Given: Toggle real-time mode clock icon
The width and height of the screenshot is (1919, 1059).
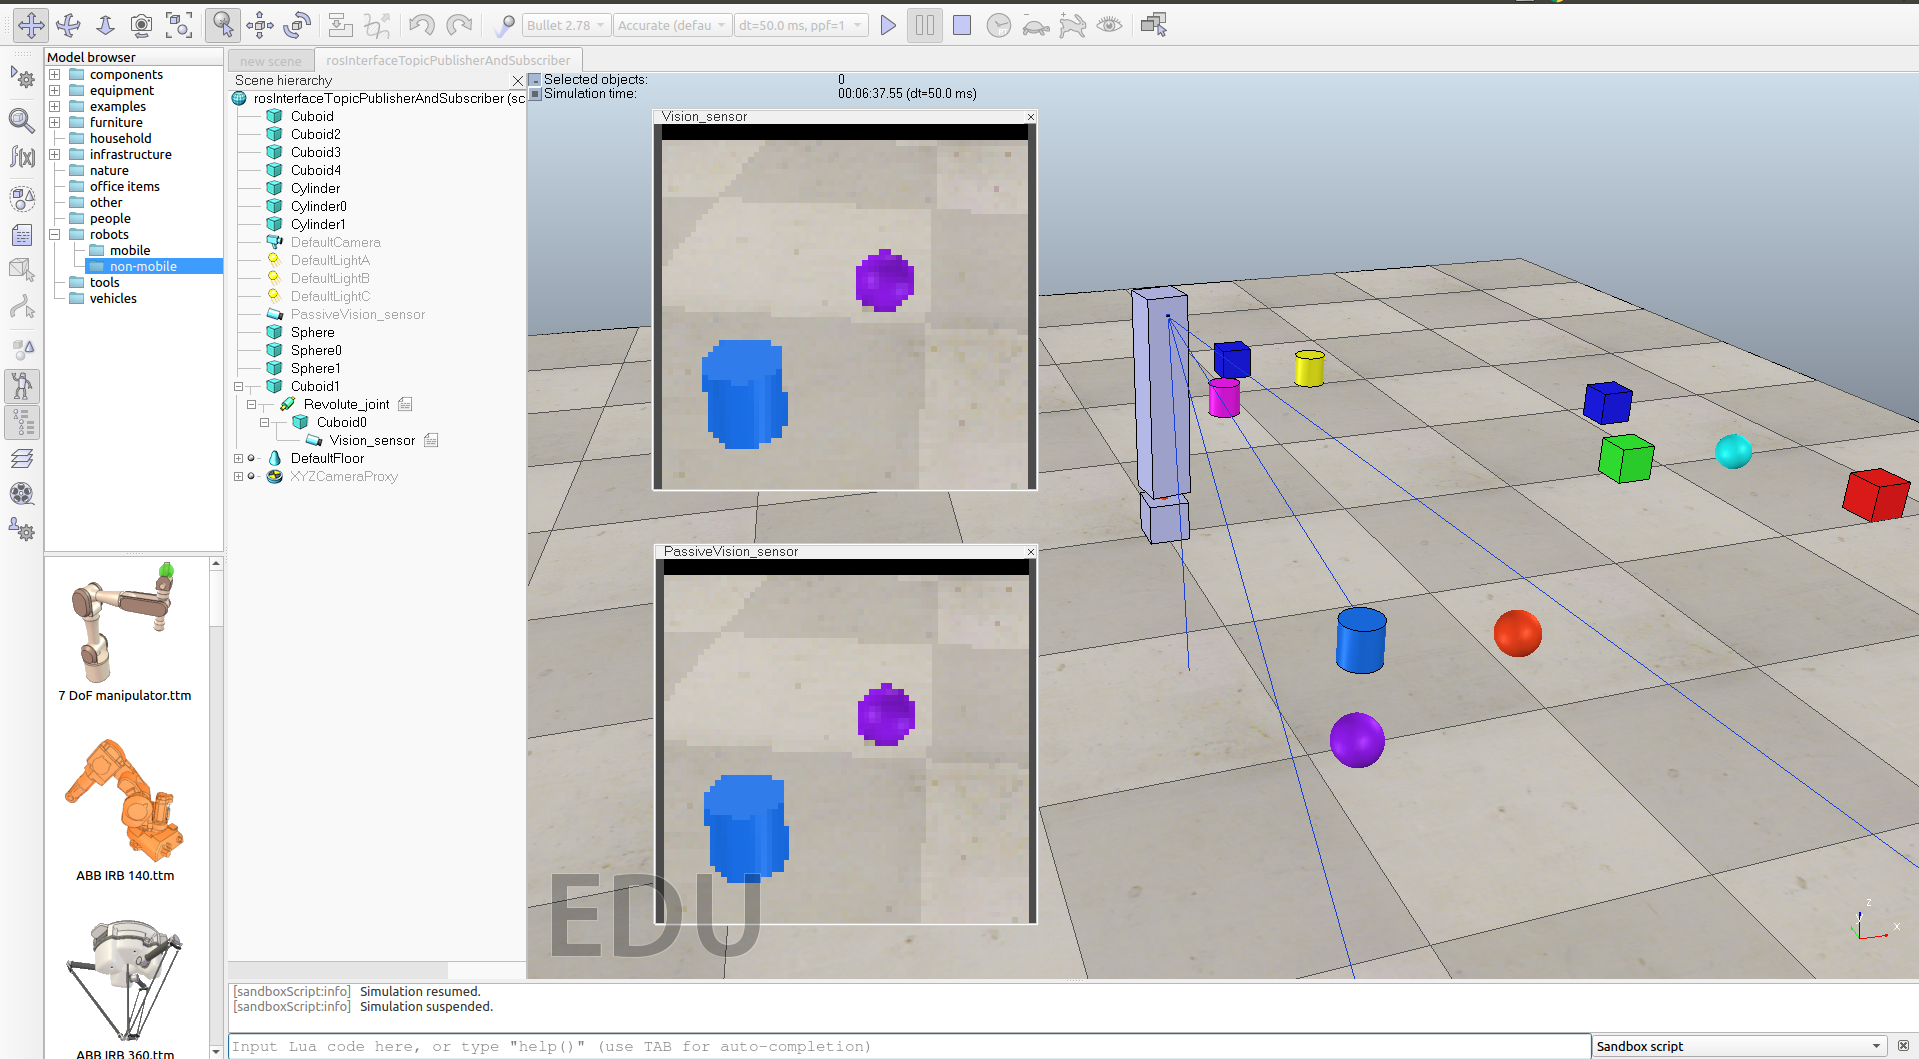Looking at the screenshot, I should pyautogui.click(x=998, y=25).
